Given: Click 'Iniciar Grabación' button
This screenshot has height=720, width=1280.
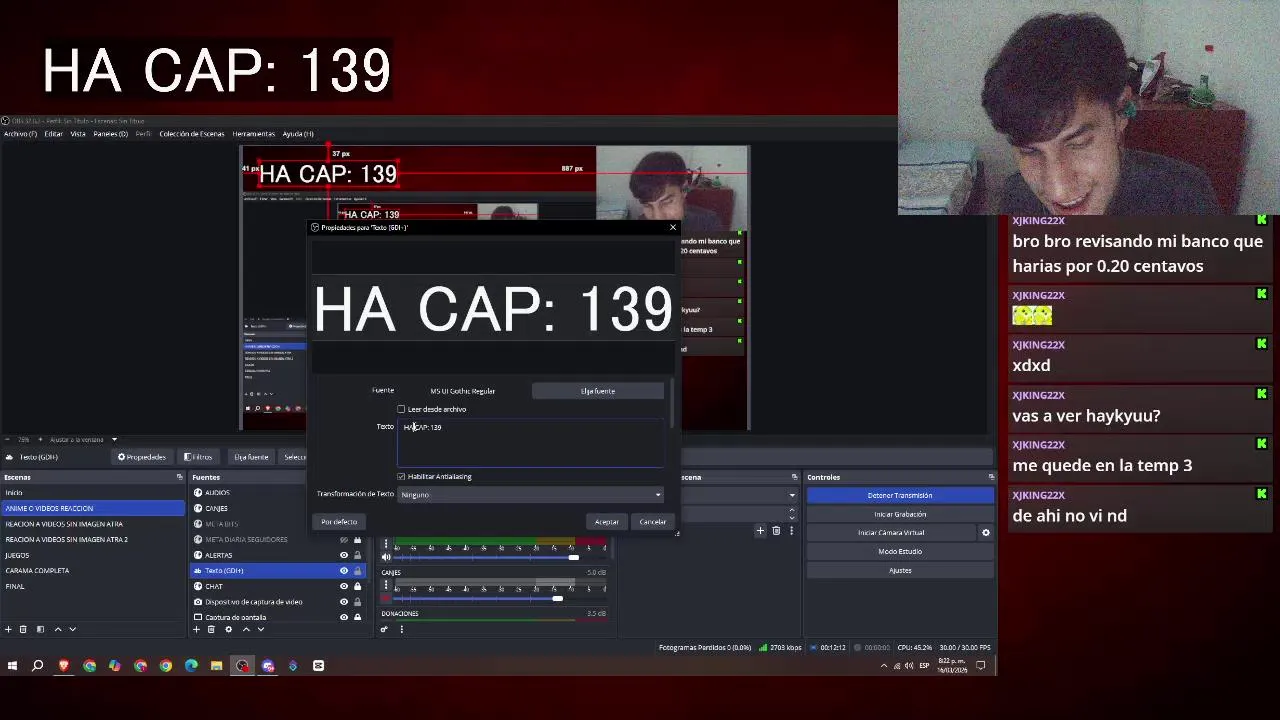Looking at the screenshot, I should pos(900,514).
